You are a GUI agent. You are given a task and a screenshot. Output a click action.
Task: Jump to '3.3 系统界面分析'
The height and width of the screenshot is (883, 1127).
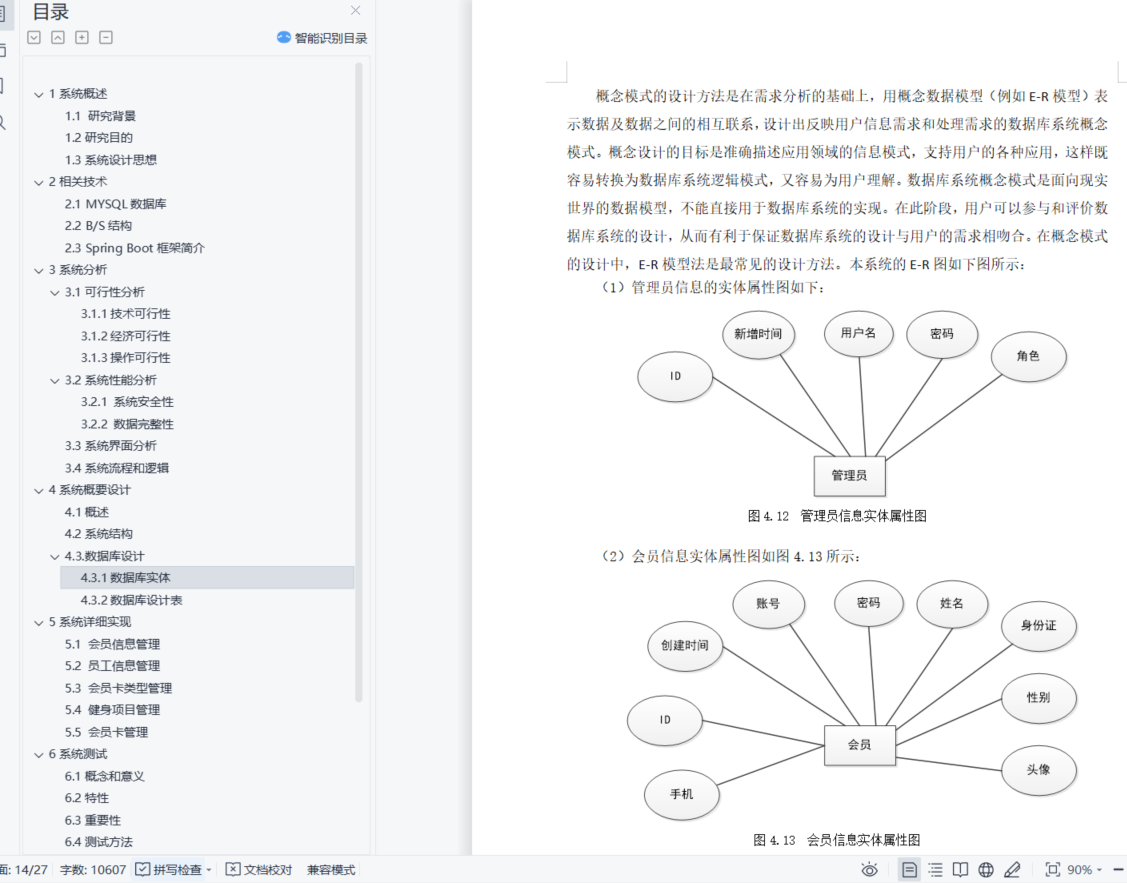(x=111, y=446)
